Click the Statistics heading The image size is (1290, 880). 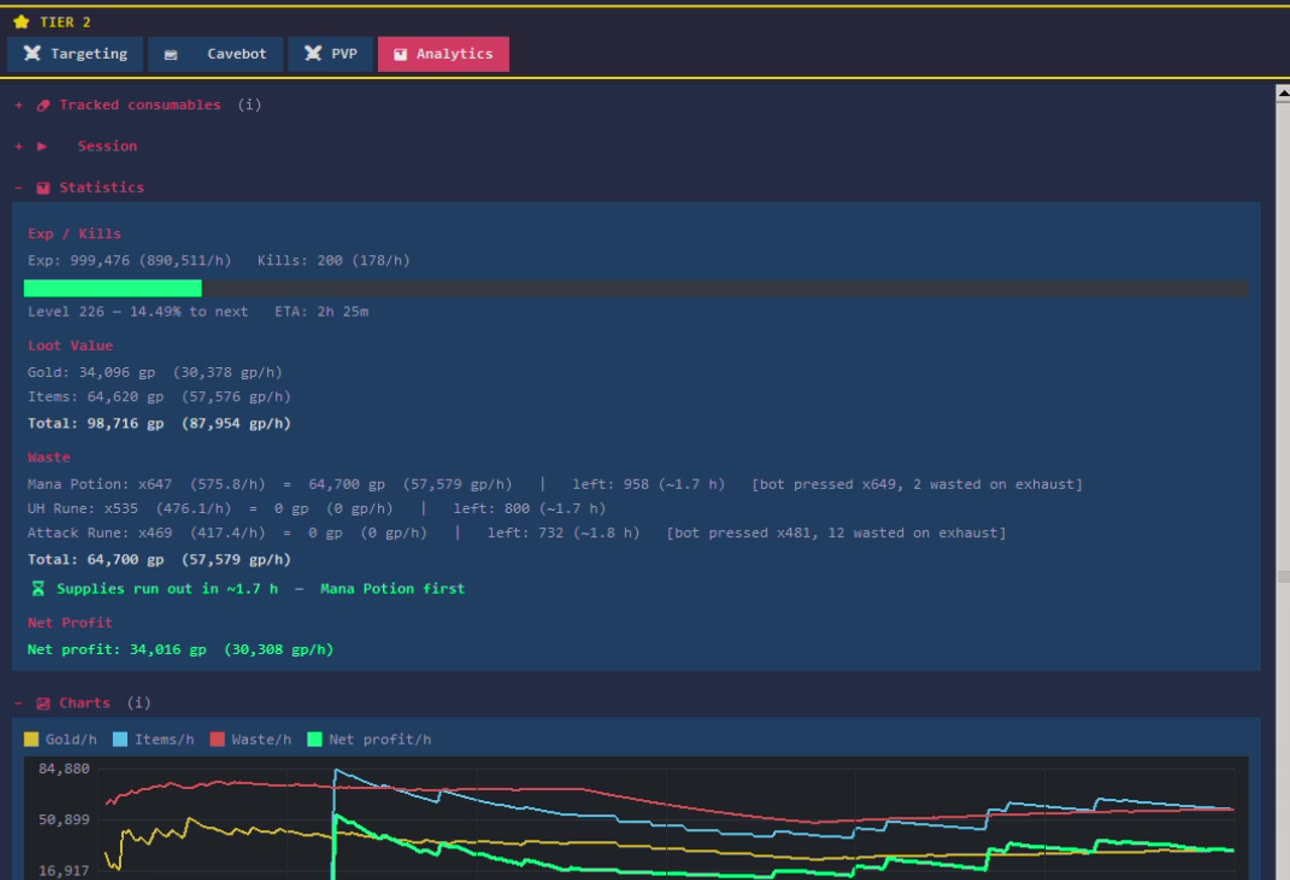(101, 187)
